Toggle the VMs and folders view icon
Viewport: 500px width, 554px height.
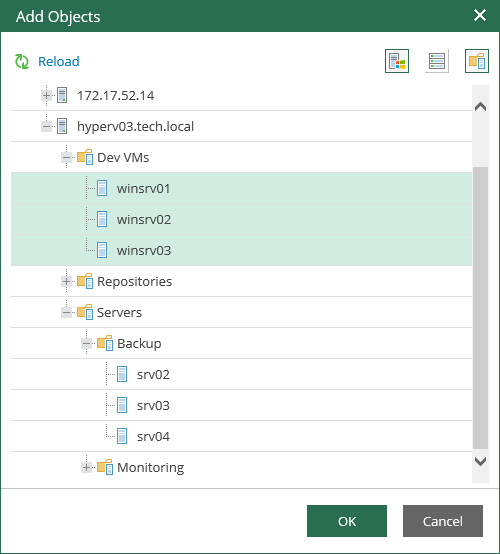coord(477,61)
